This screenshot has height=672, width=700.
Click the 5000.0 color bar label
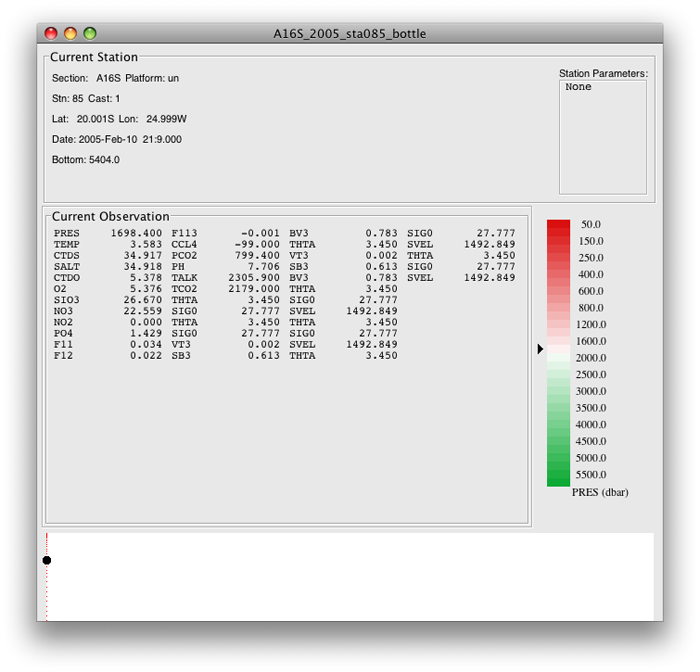click(591, 458)
